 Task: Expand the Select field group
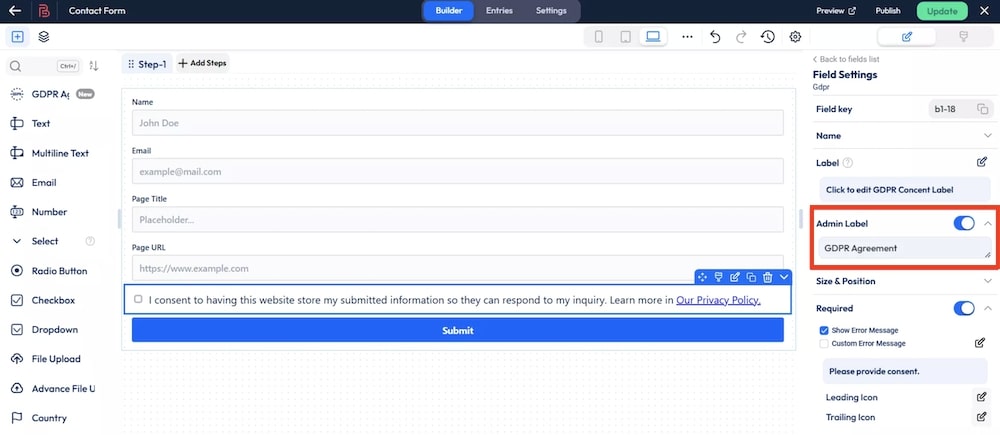coord(17,241)
